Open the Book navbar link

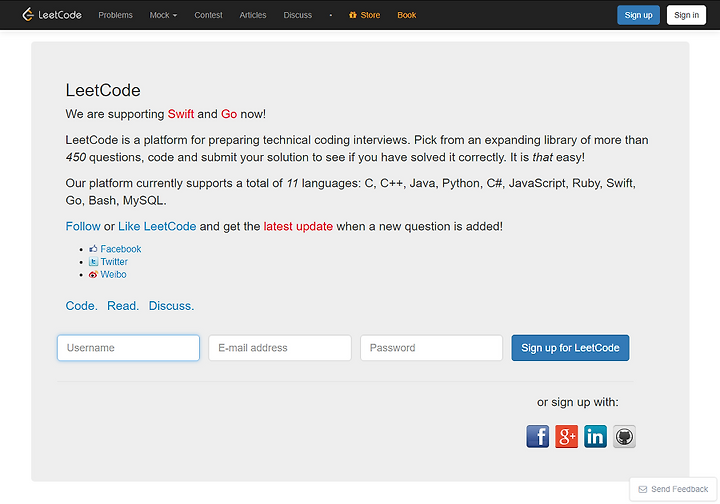point(406,15)
